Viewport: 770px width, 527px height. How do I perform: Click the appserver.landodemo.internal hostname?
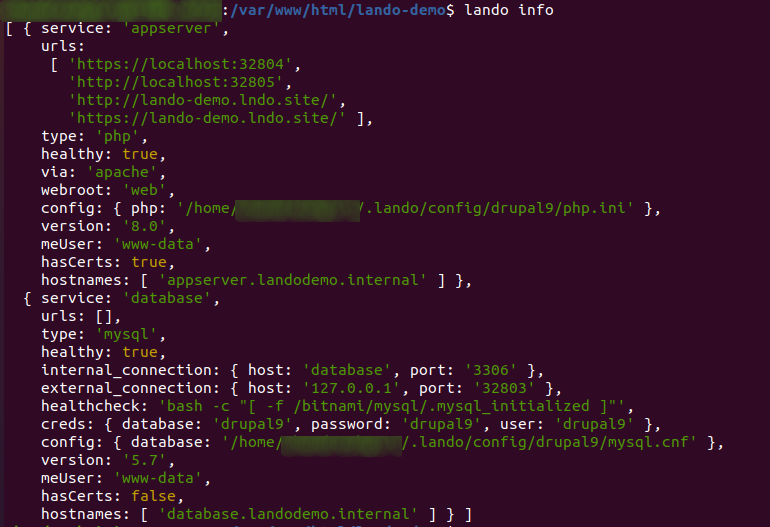pyautogui.click(x=293, y=280)
